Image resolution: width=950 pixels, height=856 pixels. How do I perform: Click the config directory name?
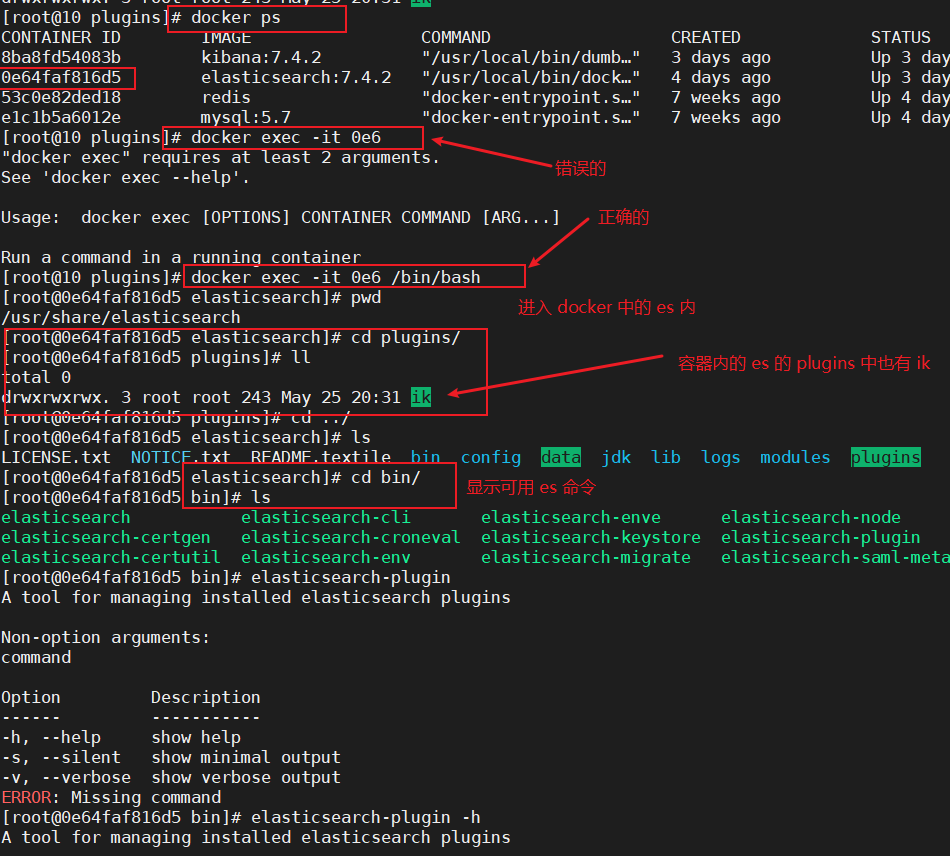point(491,457)
